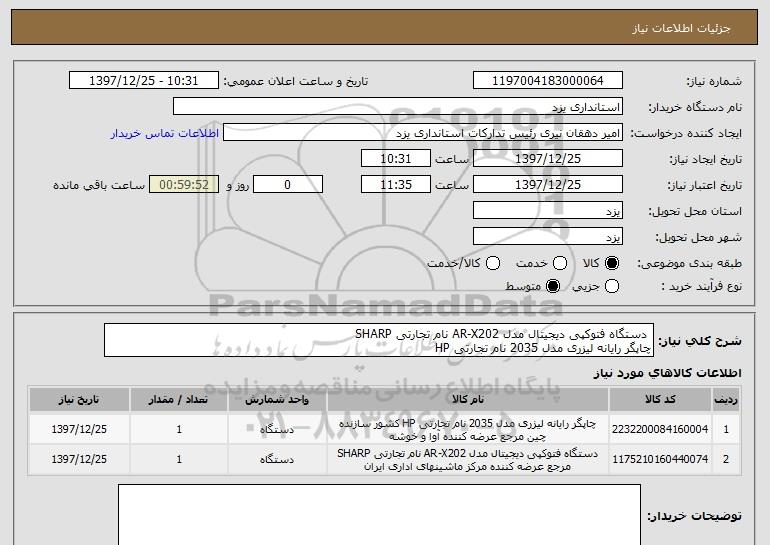Screen dimensions: 770x545
Task: Click the تاریخ اعتبار نیاز date field
Action: 548,185
